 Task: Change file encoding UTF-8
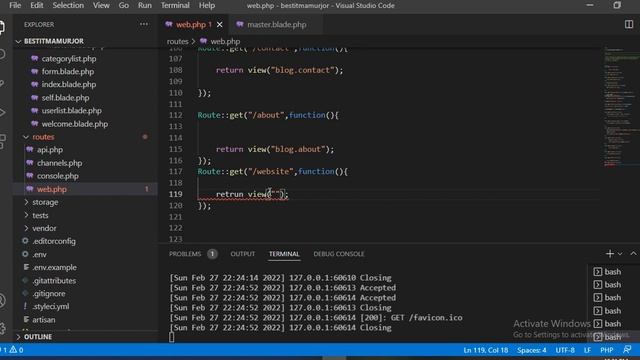point(565,350)
